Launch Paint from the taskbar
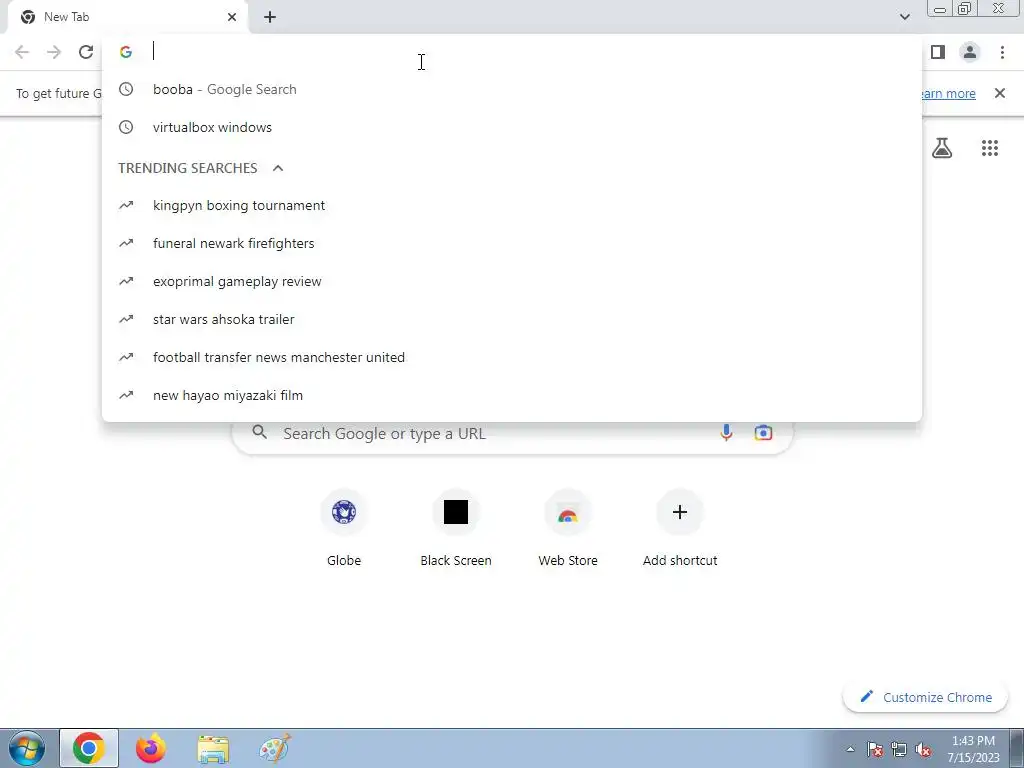Viewport: 1024px width, 768px height. coord(275,748)
